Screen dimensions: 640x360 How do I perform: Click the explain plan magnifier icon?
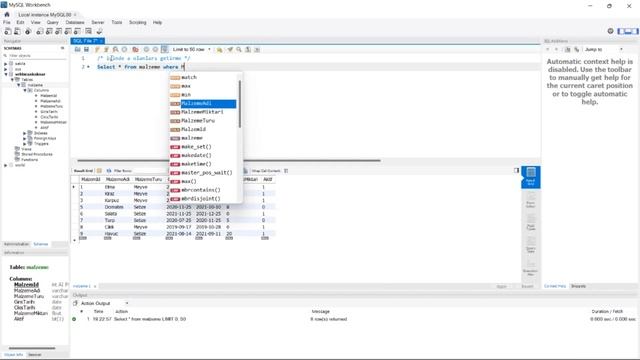[x=116, y=49]
